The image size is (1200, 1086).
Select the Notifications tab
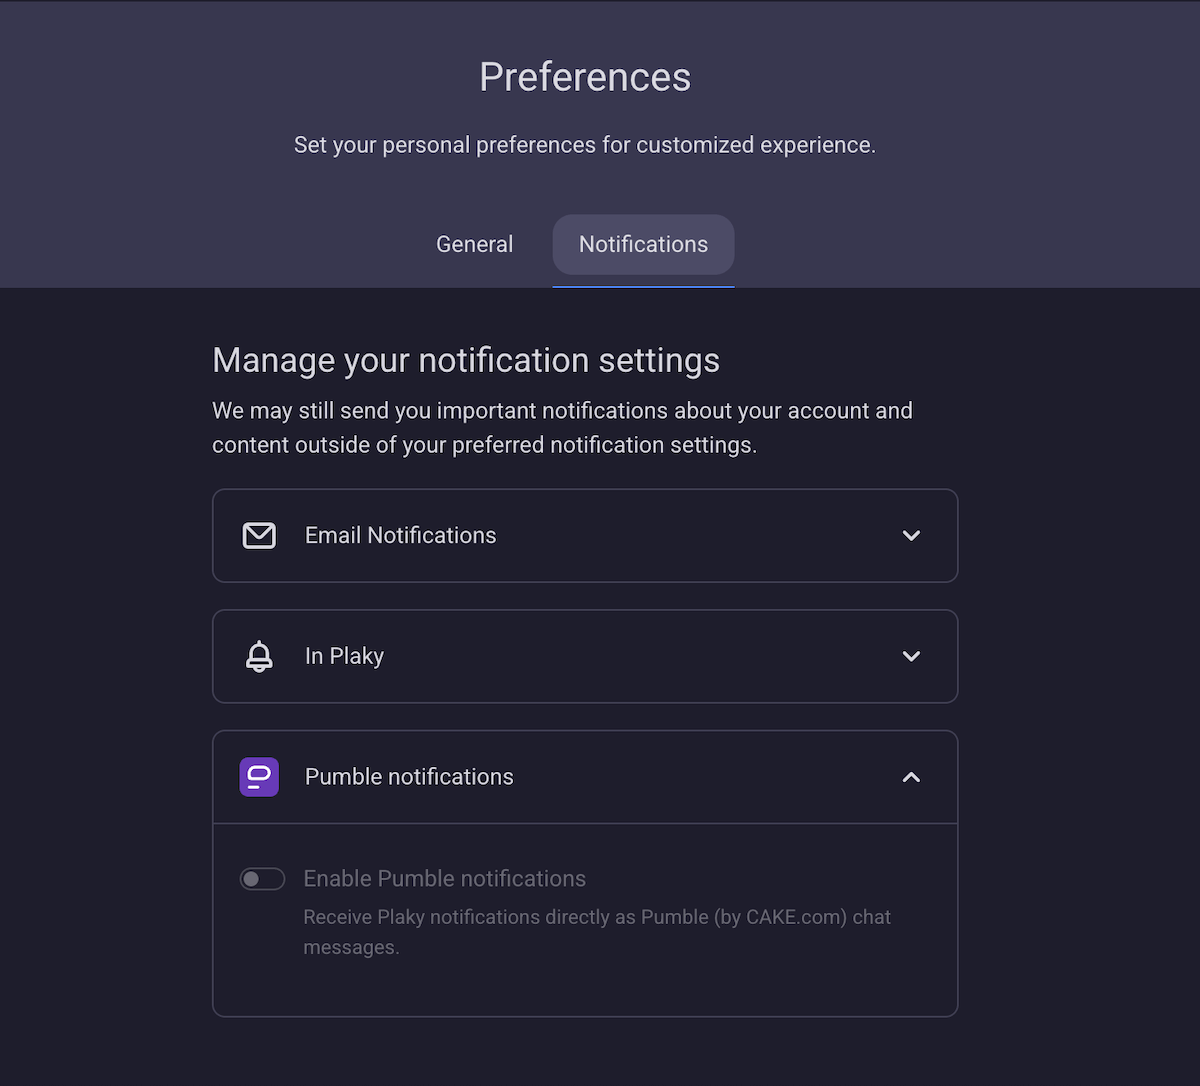(643, 244)
